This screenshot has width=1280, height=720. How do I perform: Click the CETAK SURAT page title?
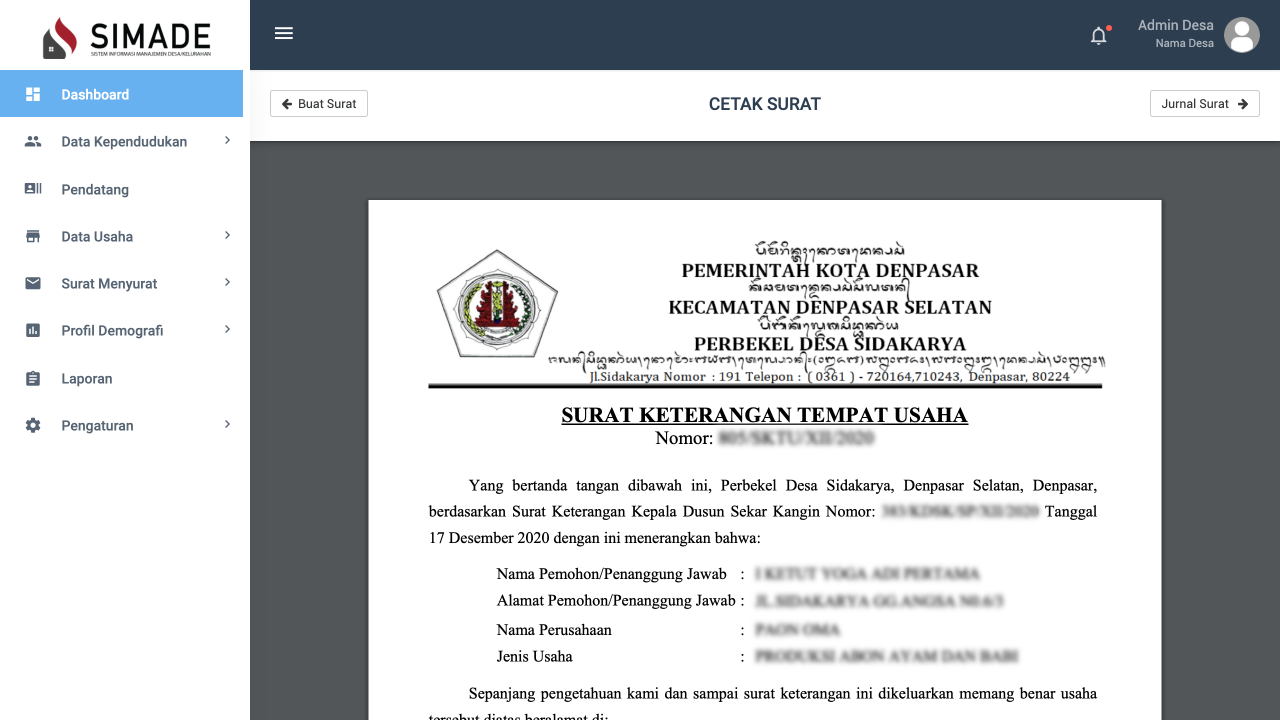tap(765, 104)
